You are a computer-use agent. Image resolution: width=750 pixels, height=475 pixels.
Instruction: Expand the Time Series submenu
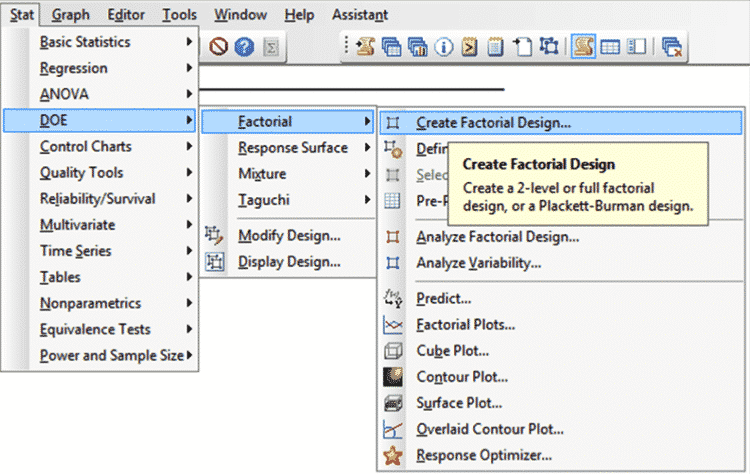(x=99, y=251)
